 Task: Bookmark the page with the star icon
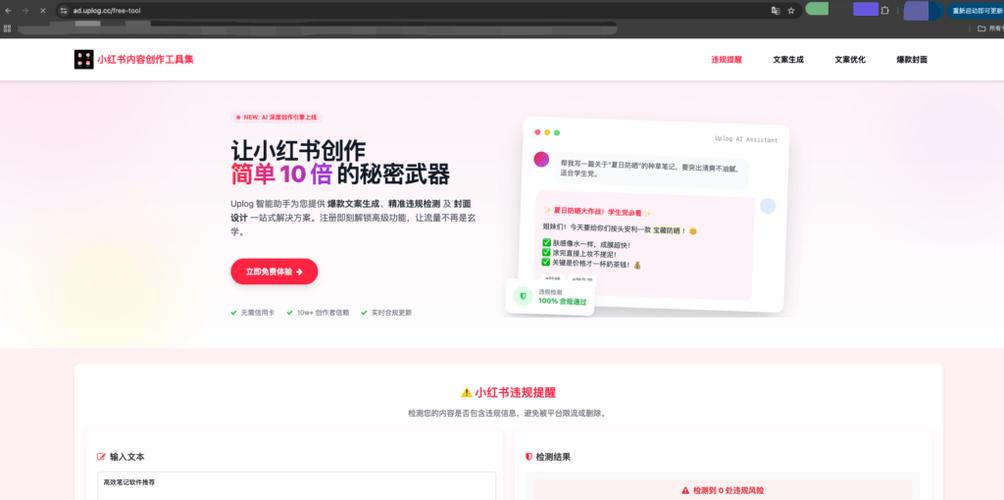pyautogui.click(x=791, y=11)
